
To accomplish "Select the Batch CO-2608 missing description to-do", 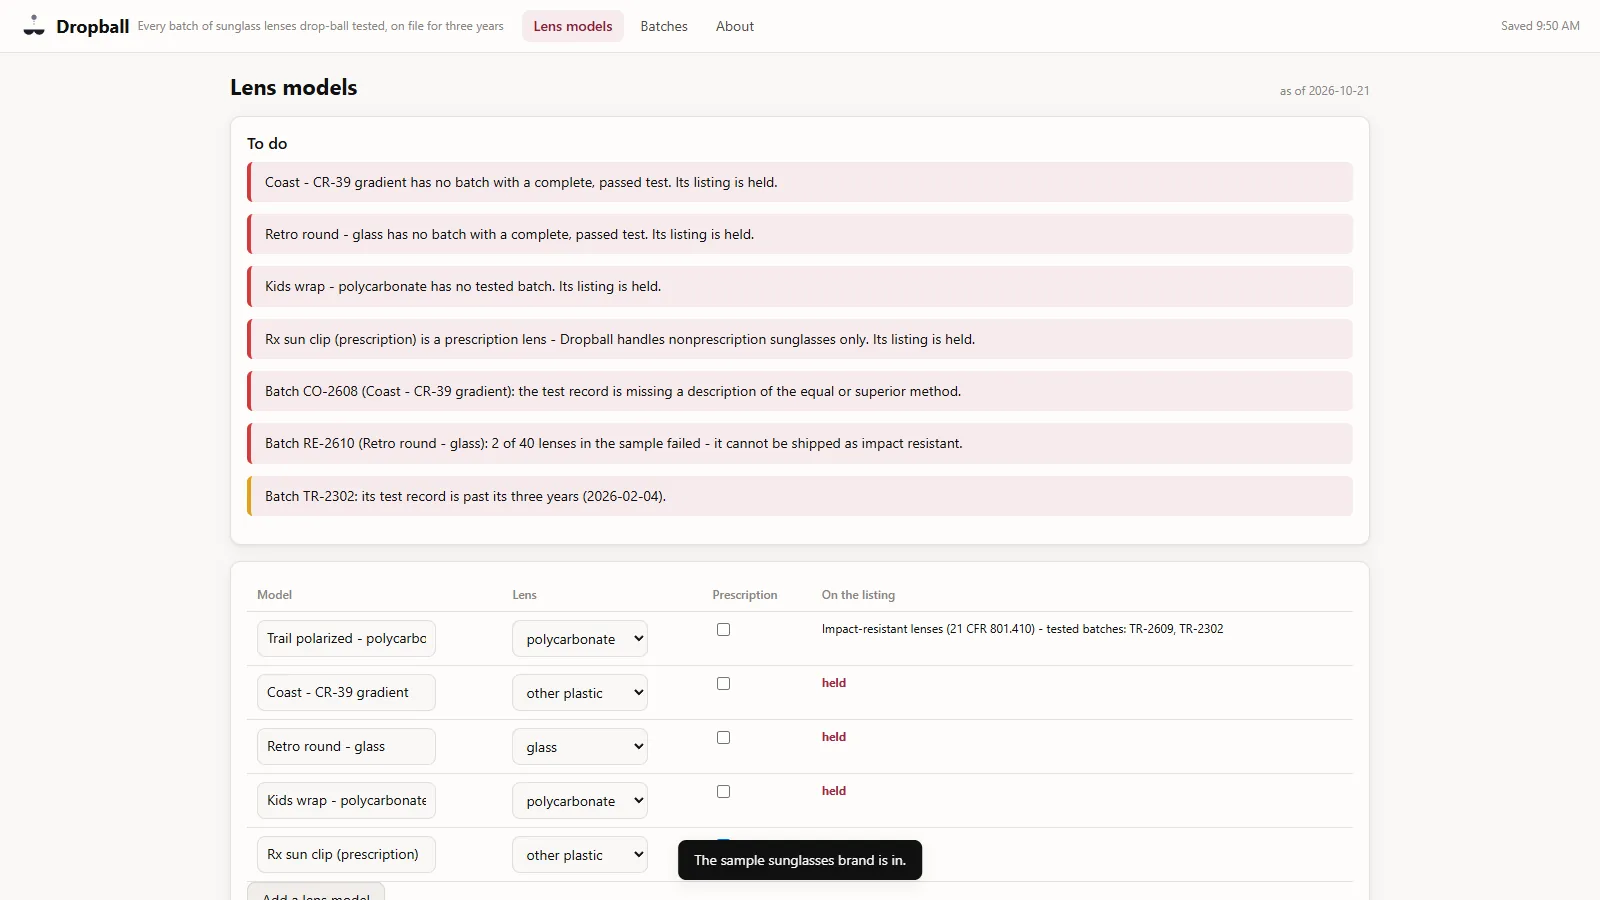I will pyautogui.click(x=800, y=391).
